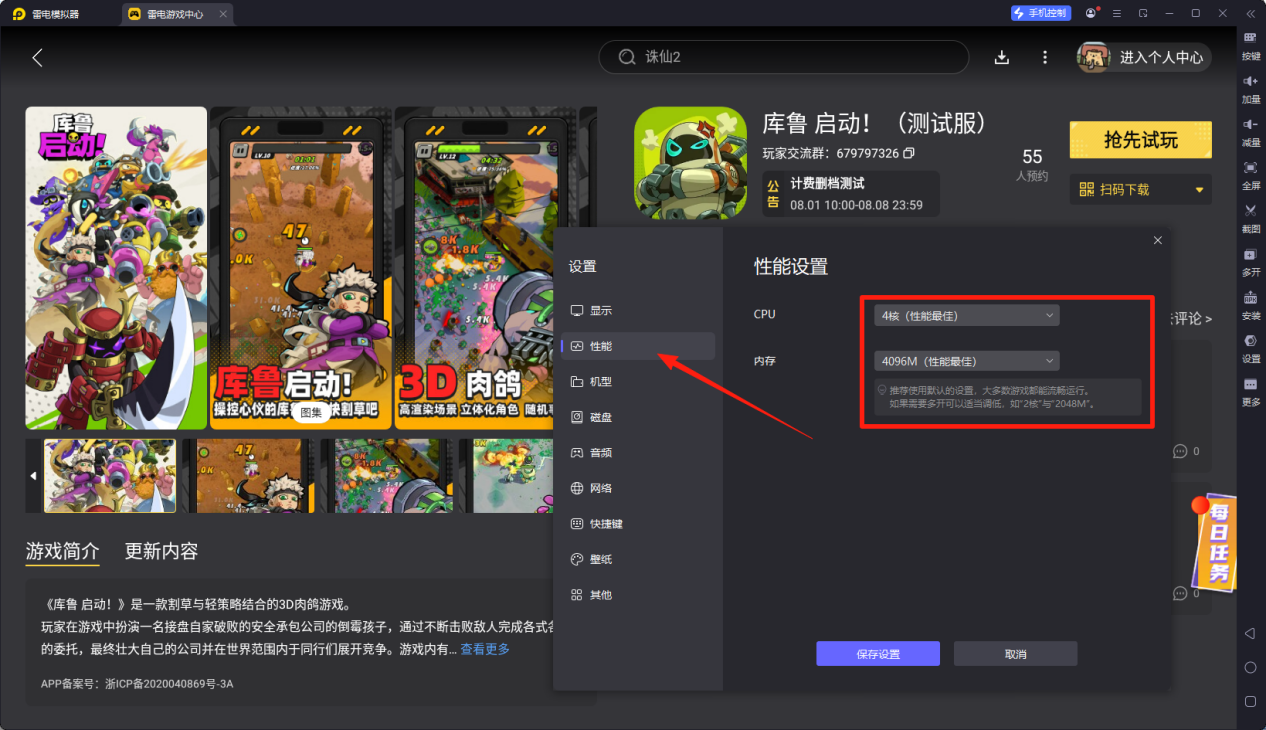The height and width of the screenshot is (730, 1266).
Task: Switch to the 游戏简介 tab
Action: click(x=63, y=551)
